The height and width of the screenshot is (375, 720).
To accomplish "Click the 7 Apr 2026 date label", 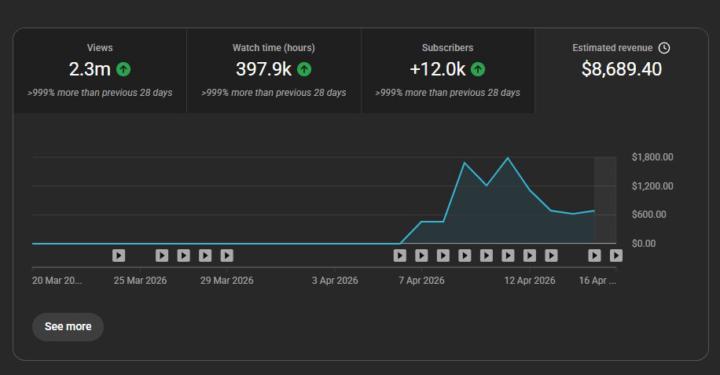I will pyautogui.click(x=422, y=280).
